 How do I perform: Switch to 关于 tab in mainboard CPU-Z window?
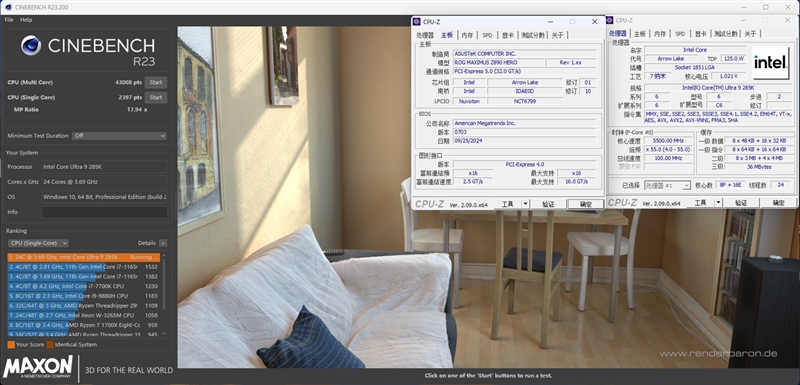(558, 35)
